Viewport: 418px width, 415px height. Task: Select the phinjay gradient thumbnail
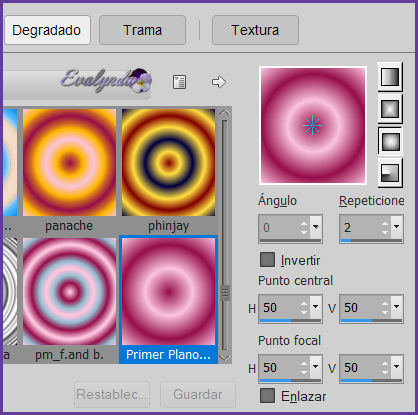click(168, 162)
